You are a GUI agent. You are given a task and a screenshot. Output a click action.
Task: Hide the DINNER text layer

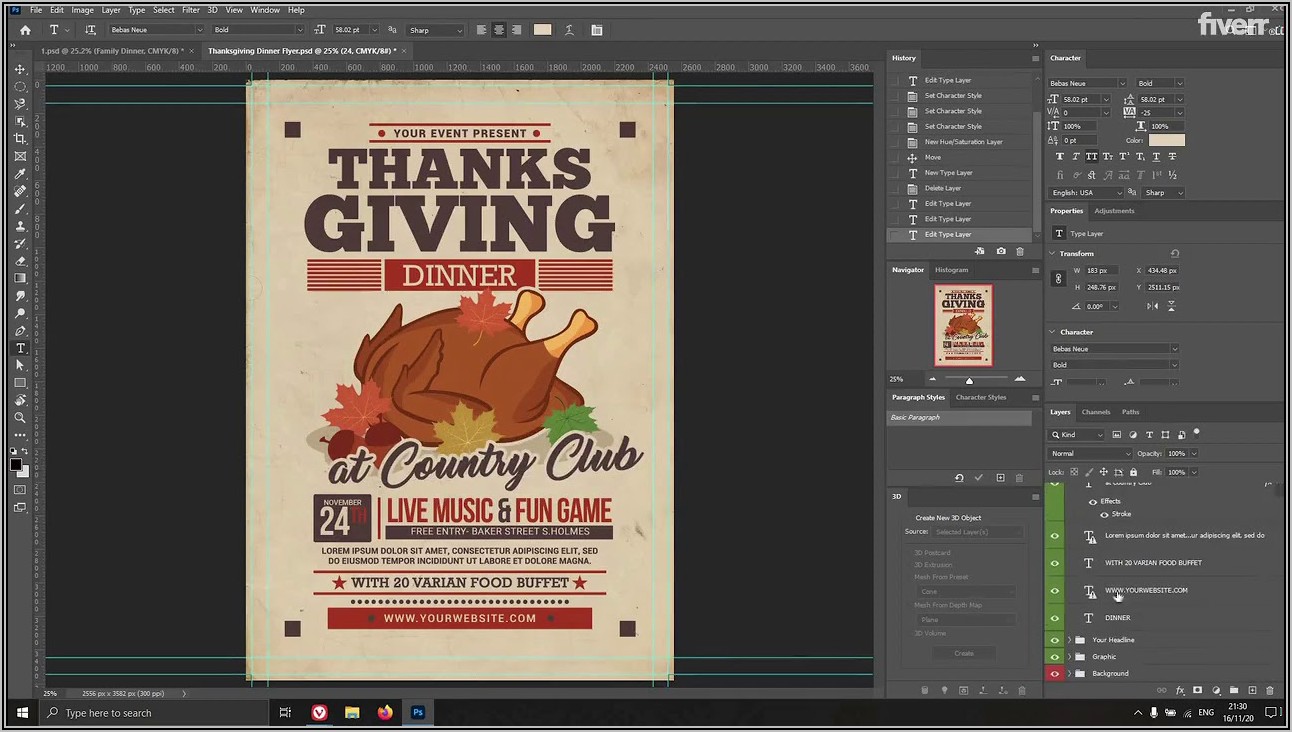[1054, 618]
